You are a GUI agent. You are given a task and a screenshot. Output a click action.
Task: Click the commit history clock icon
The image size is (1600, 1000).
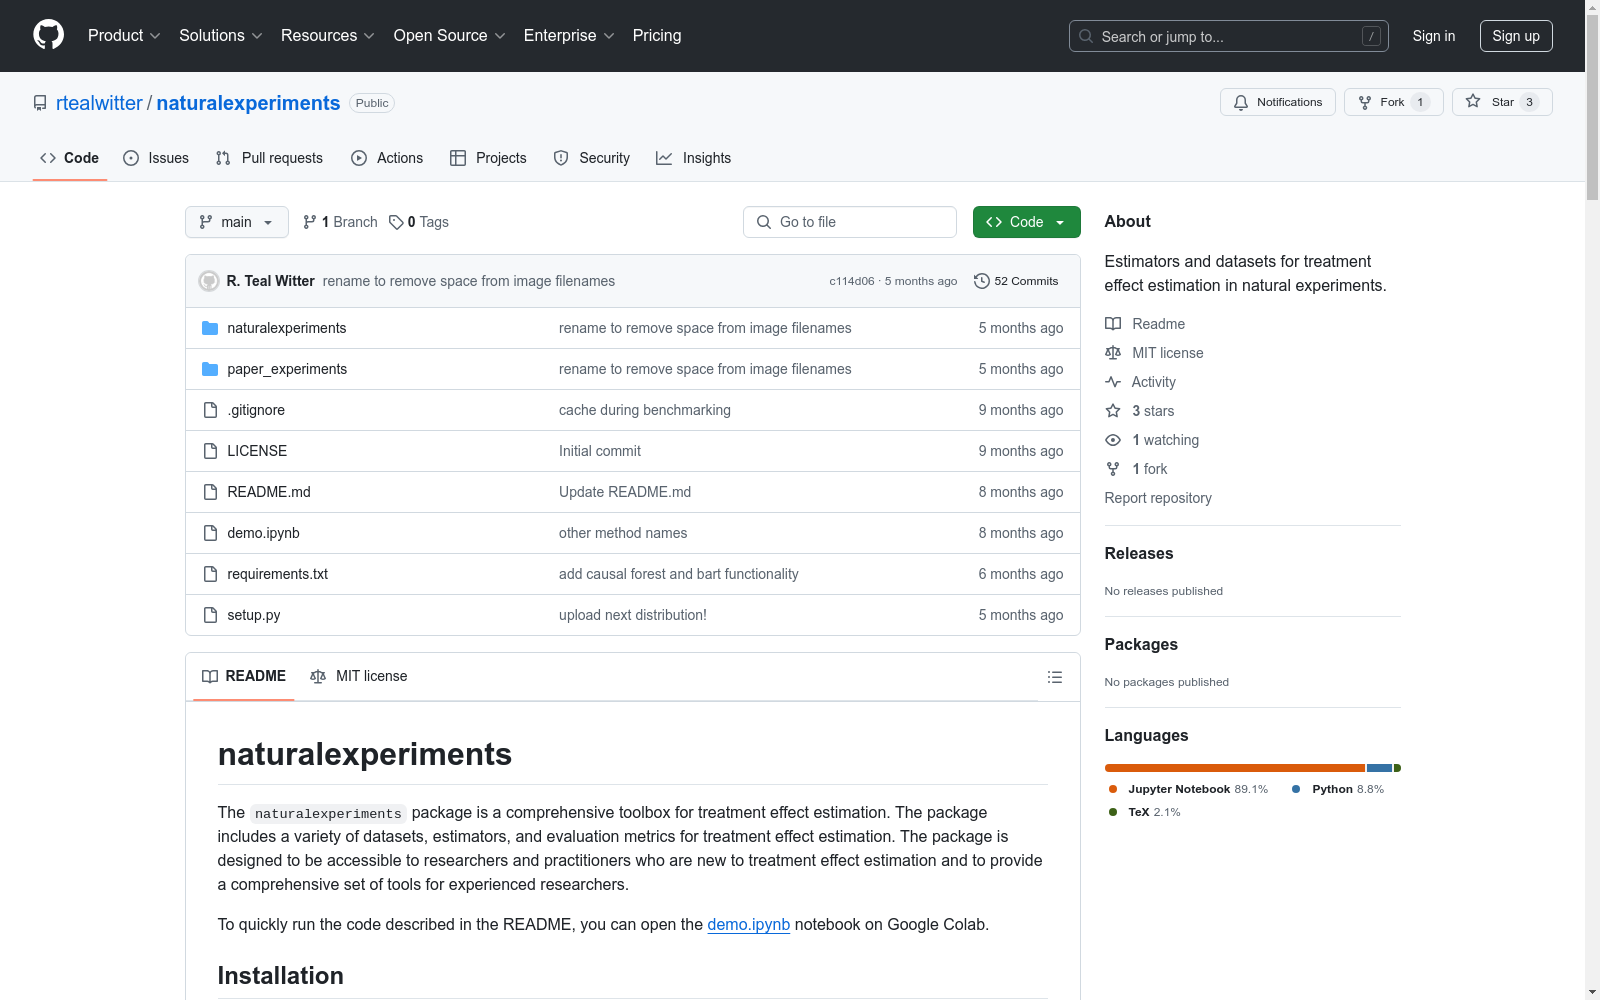(982, 281)
